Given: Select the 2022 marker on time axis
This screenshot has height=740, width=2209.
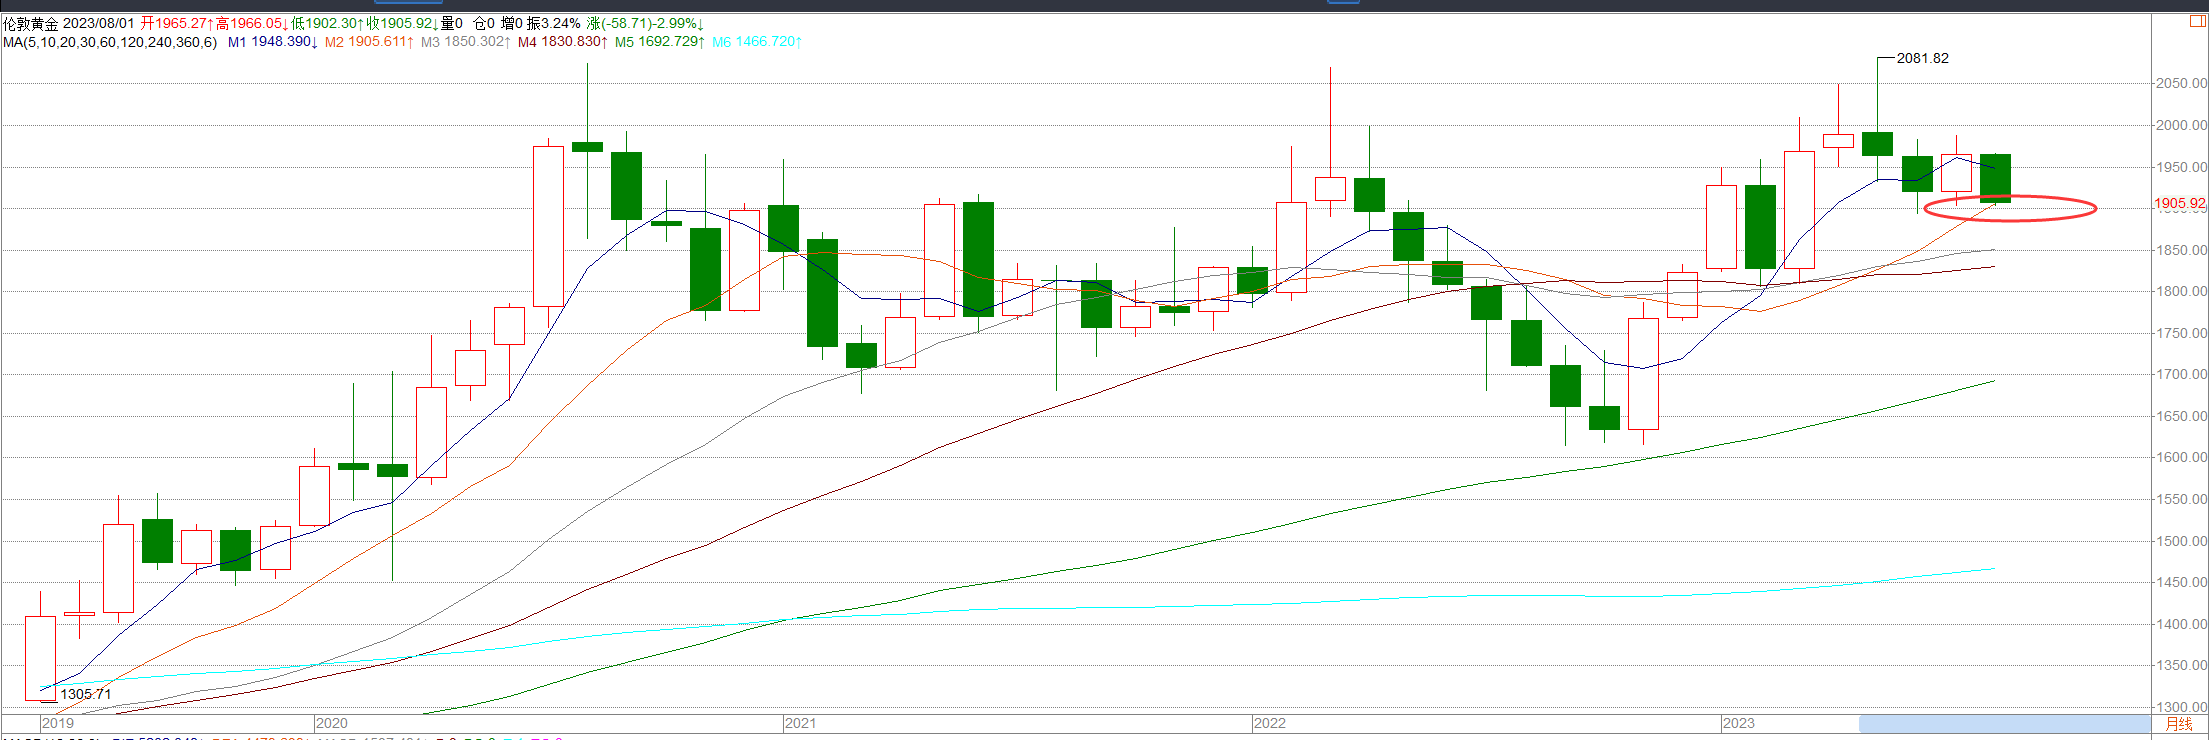Looking at the screenshot, I should pyautogui.click(x=1270, y=723).
